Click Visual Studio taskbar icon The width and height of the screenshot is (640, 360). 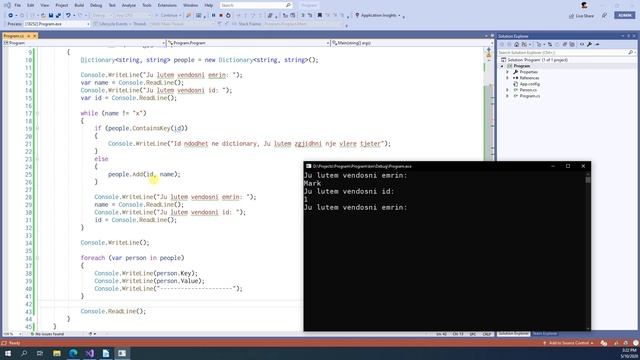[x=89, y=353]
